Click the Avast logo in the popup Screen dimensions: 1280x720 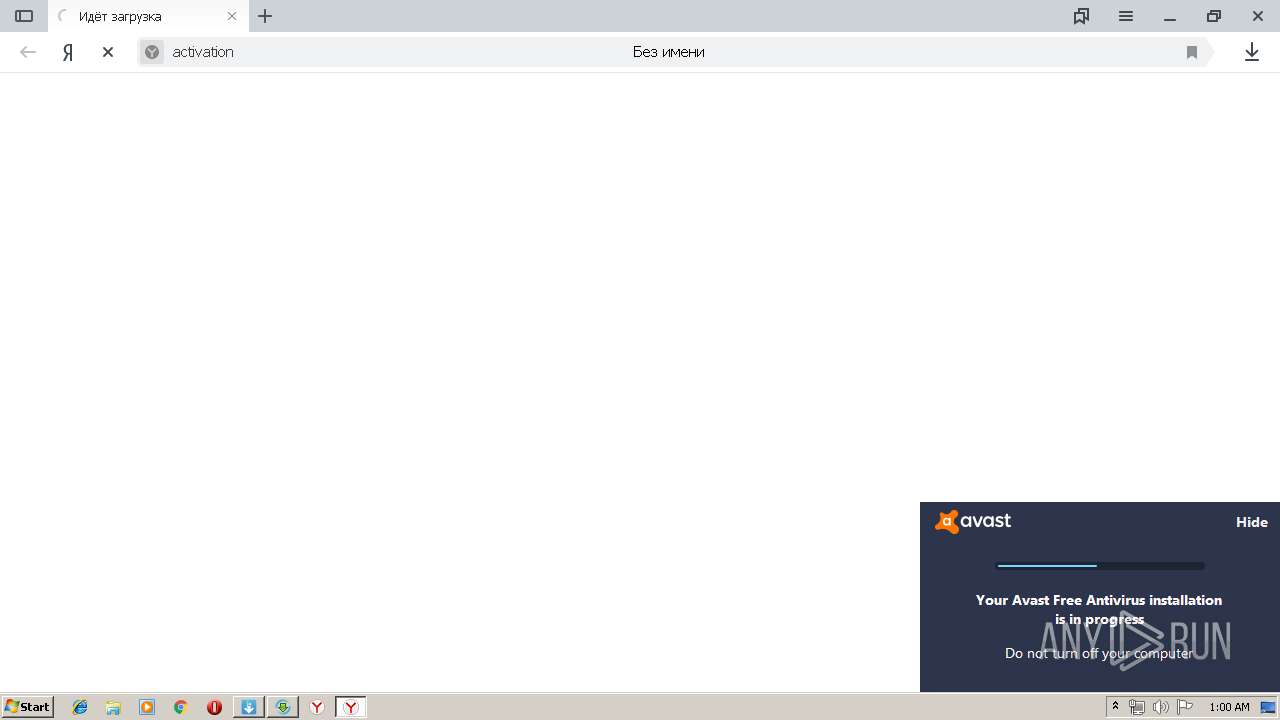click(x=973, y=521)
